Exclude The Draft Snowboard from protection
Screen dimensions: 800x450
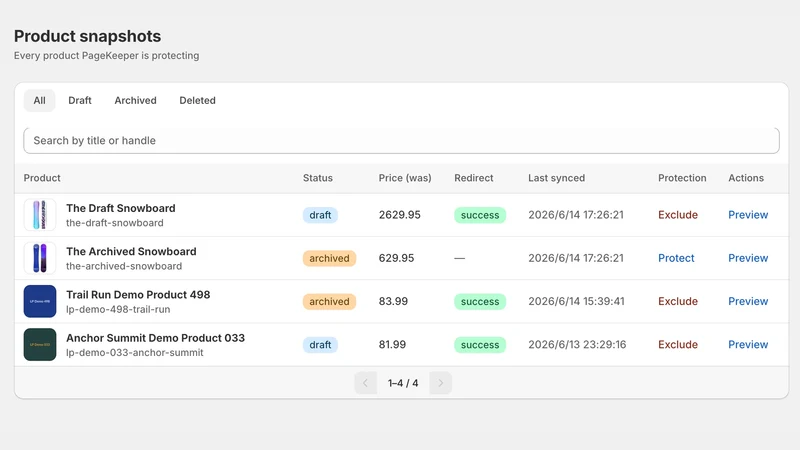point(678,215)
